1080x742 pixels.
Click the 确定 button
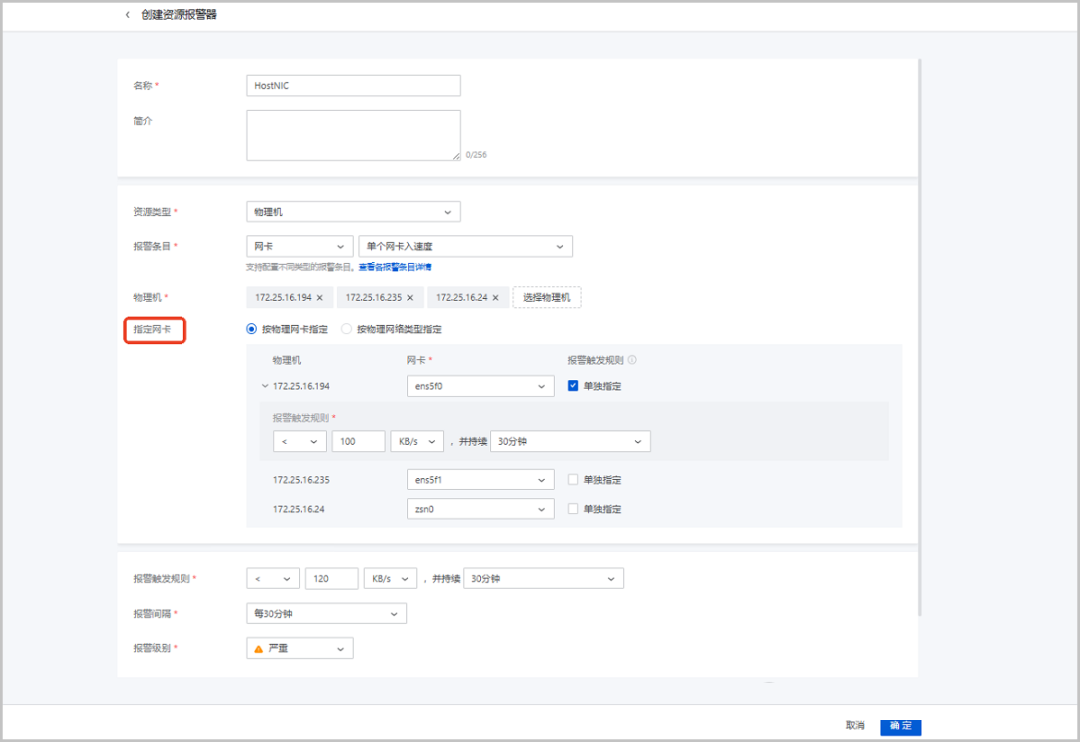tap(900, 726)
